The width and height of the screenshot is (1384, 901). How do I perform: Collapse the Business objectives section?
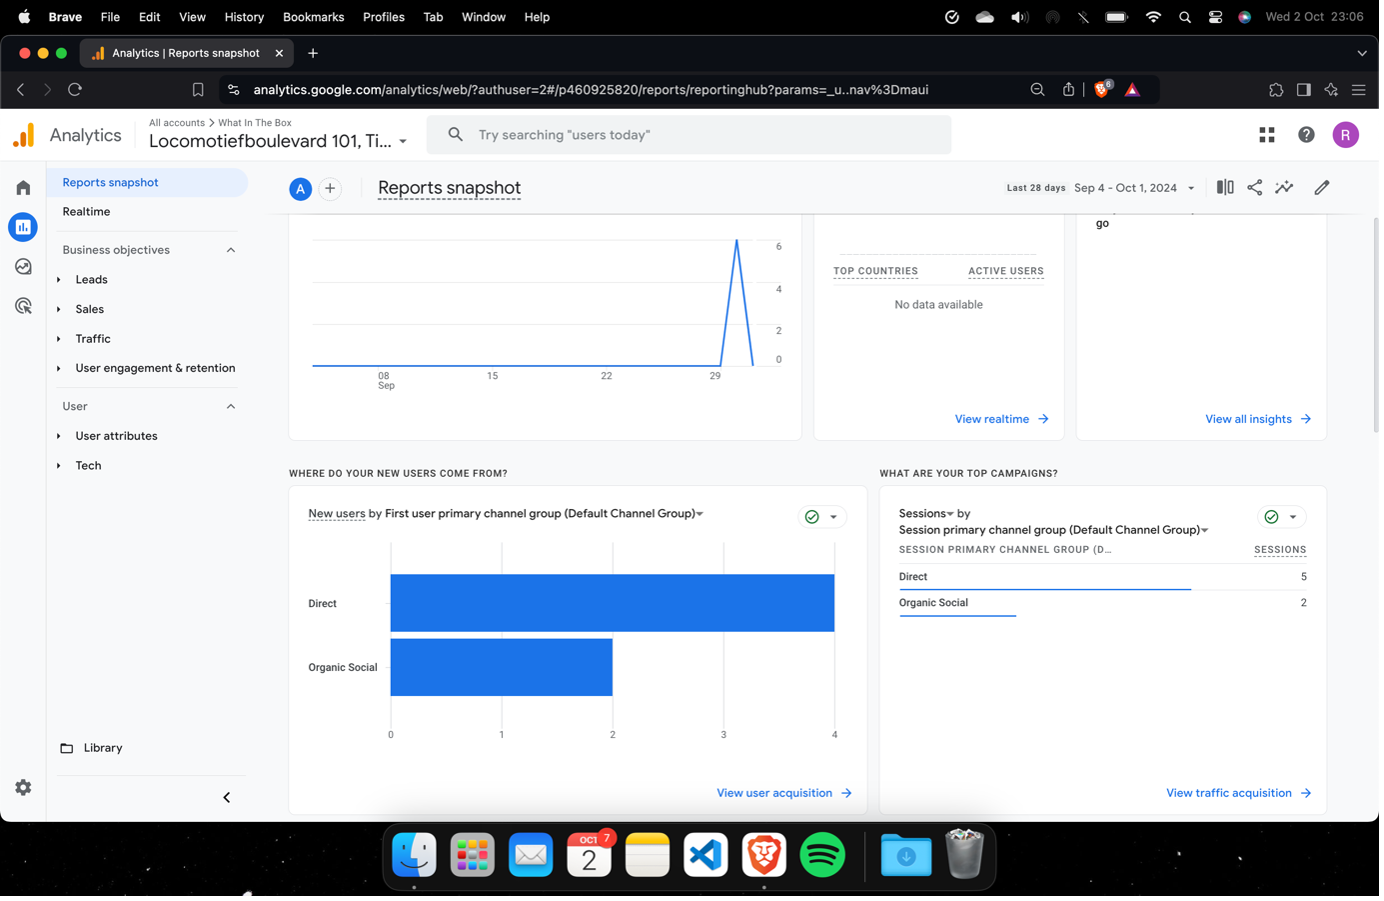point(231,250)
